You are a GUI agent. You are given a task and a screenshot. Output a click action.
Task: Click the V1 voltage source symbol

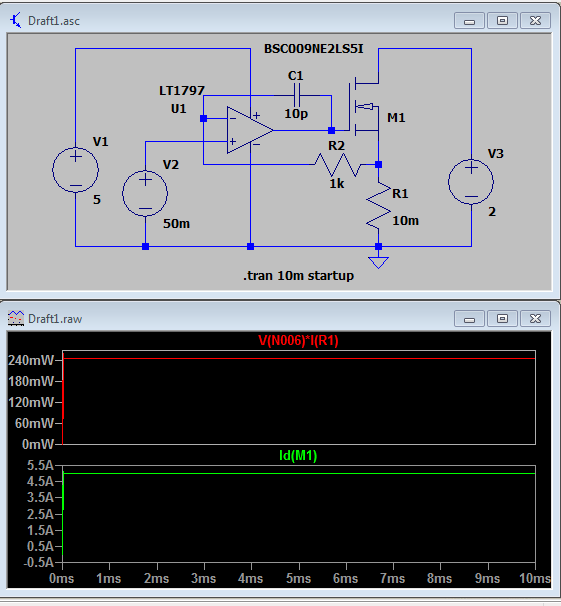(x=76, y=170)
